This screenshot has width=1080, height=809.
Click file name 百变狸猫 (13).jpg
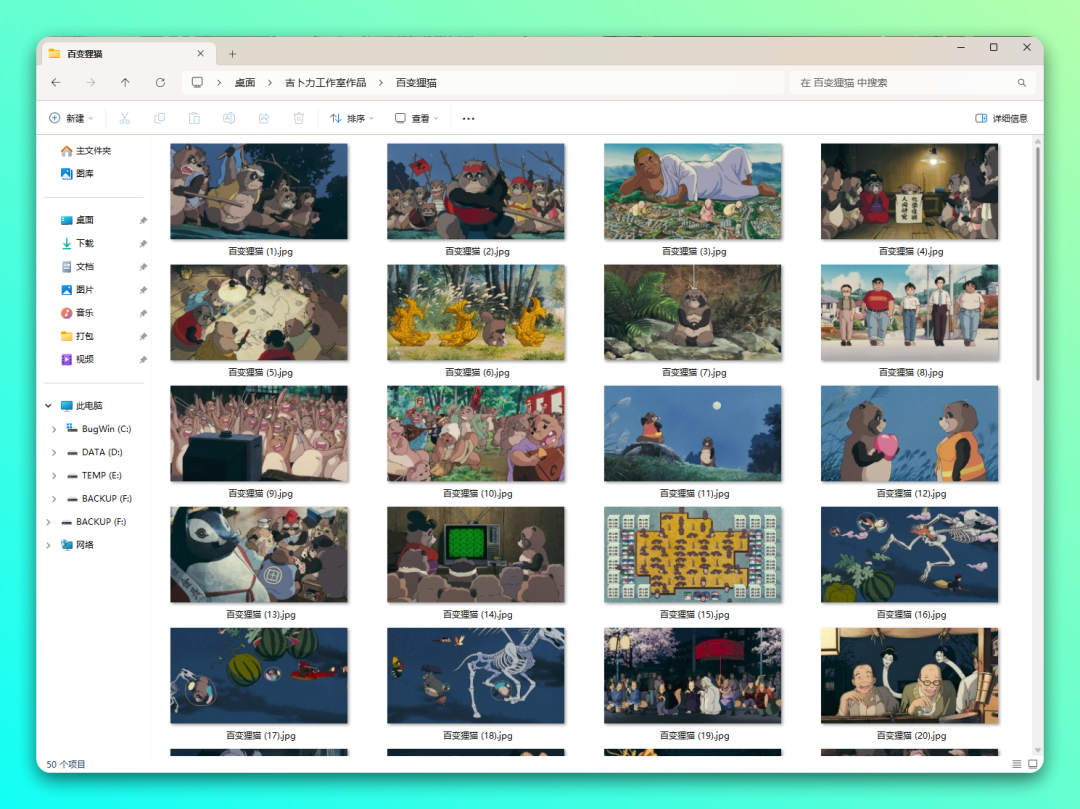point(260,615)
